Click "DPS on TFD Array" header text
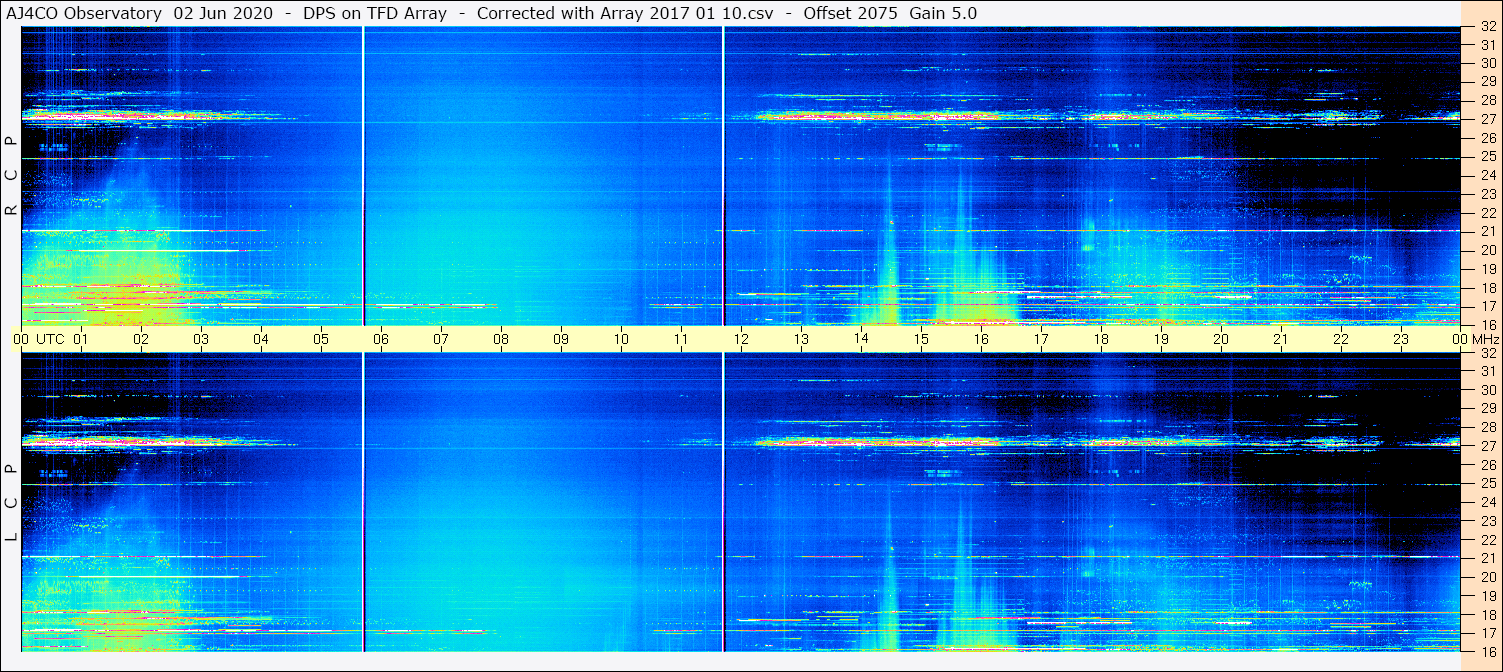 coord(374,13)
